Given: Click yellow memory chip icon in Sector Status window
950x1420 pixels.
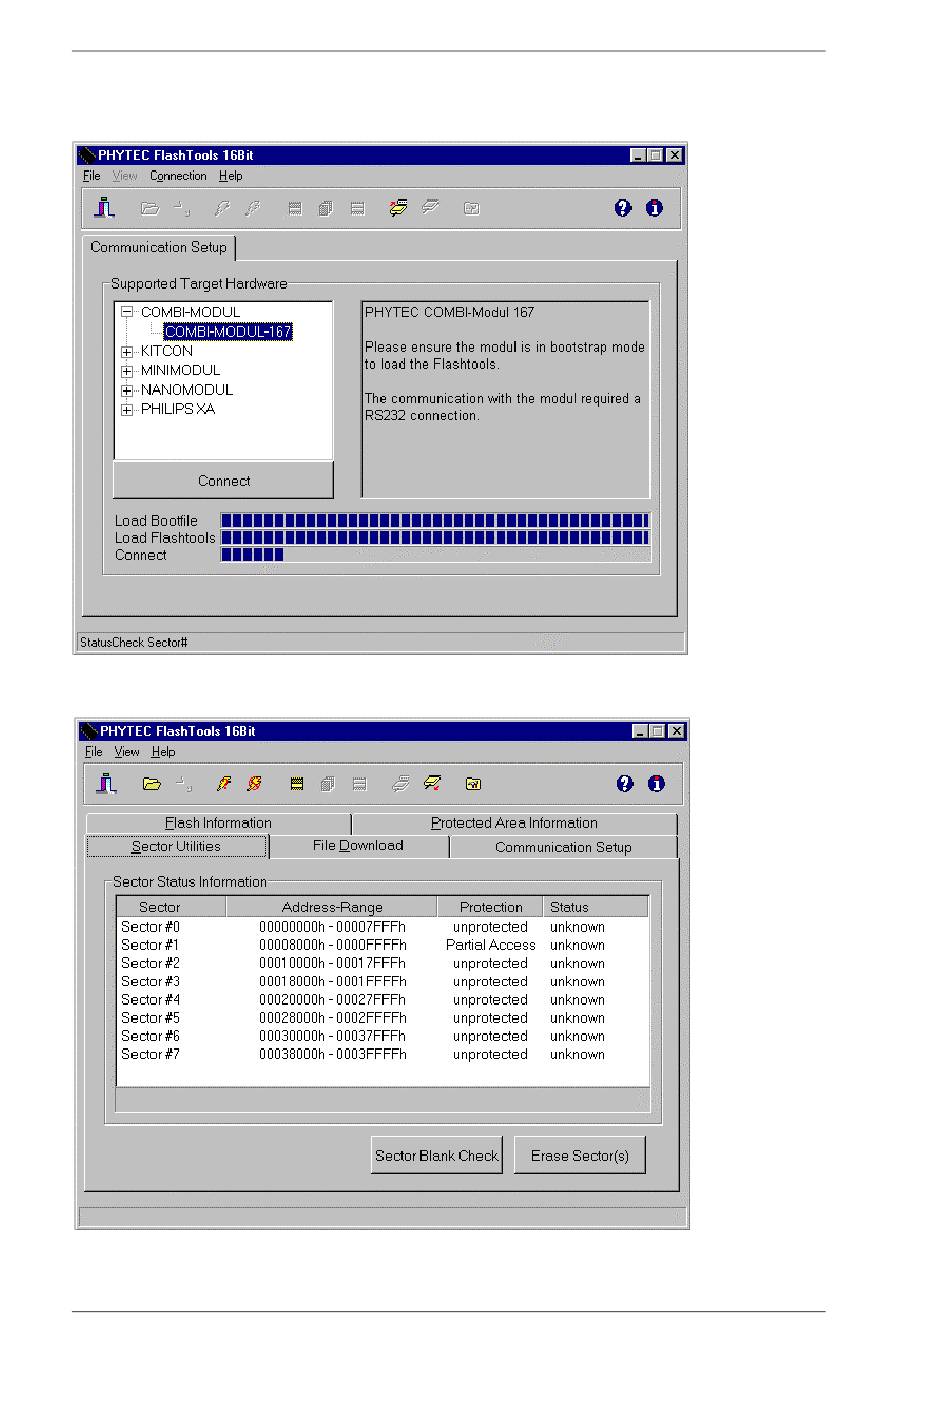Looking at the screenshot, I should [297, 784].
